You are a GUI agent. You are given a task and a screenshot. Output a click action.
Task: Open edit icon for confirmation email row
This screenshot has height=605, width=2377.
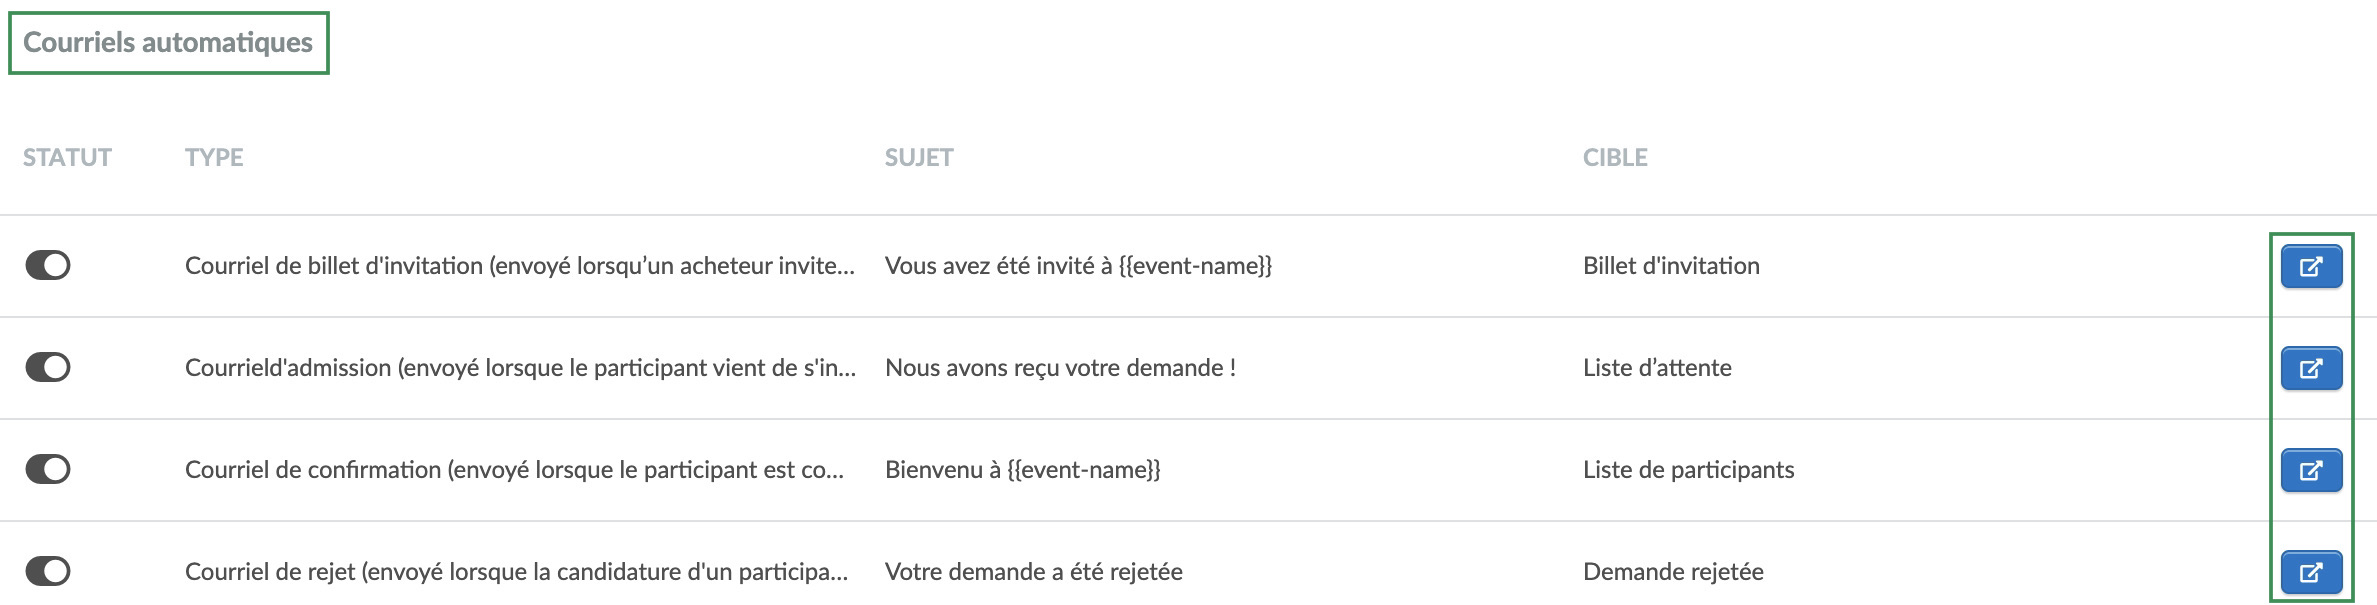[2311, 470]
